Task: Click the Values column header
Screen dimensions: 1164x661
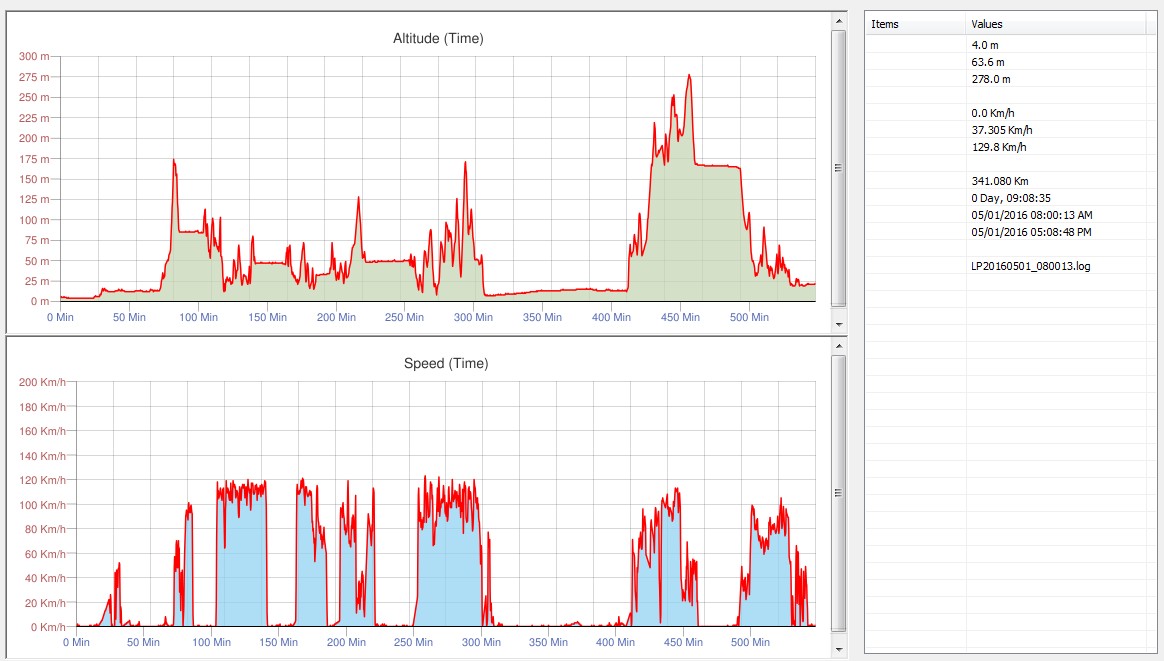Action: coord(1060,24)
